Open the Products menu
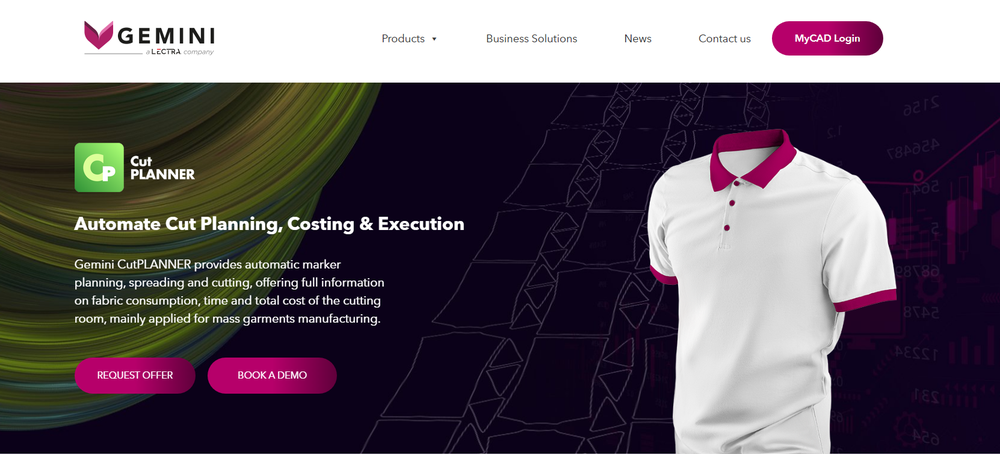Screen dimensions: 1000x454 tap(403, 38)
